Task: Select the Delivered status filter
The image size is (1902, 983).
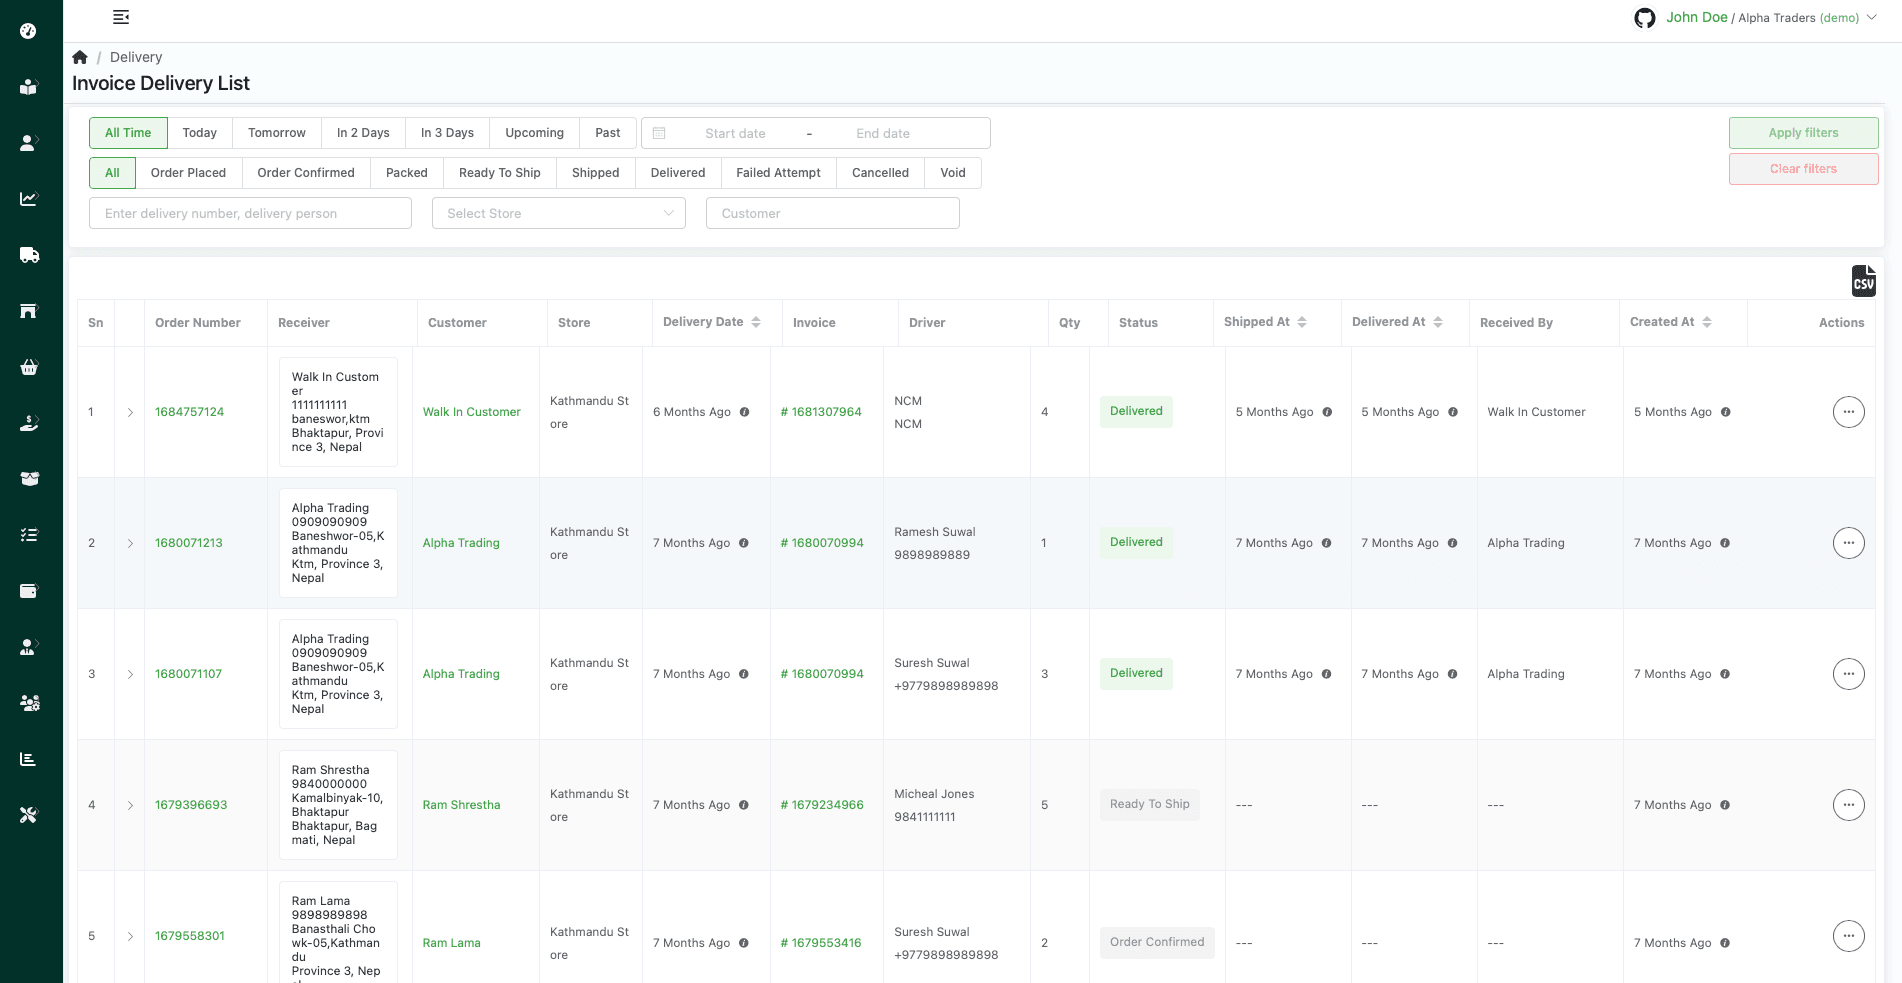Action: [677, 173]
